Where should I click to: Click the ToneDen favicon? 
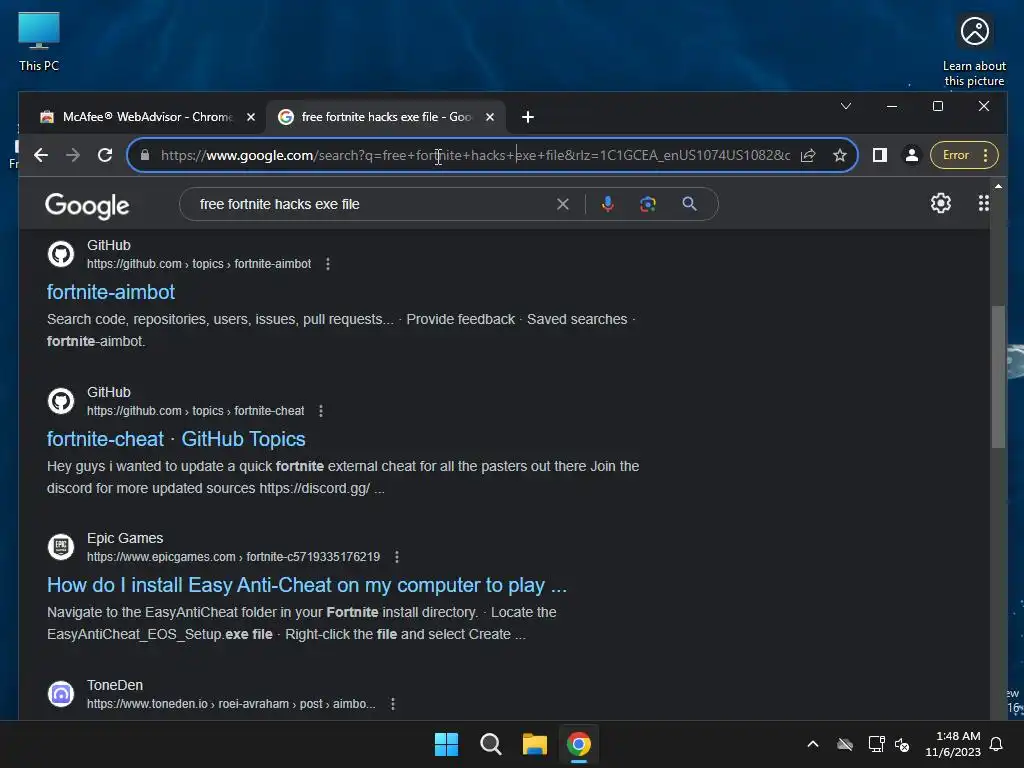61,694
